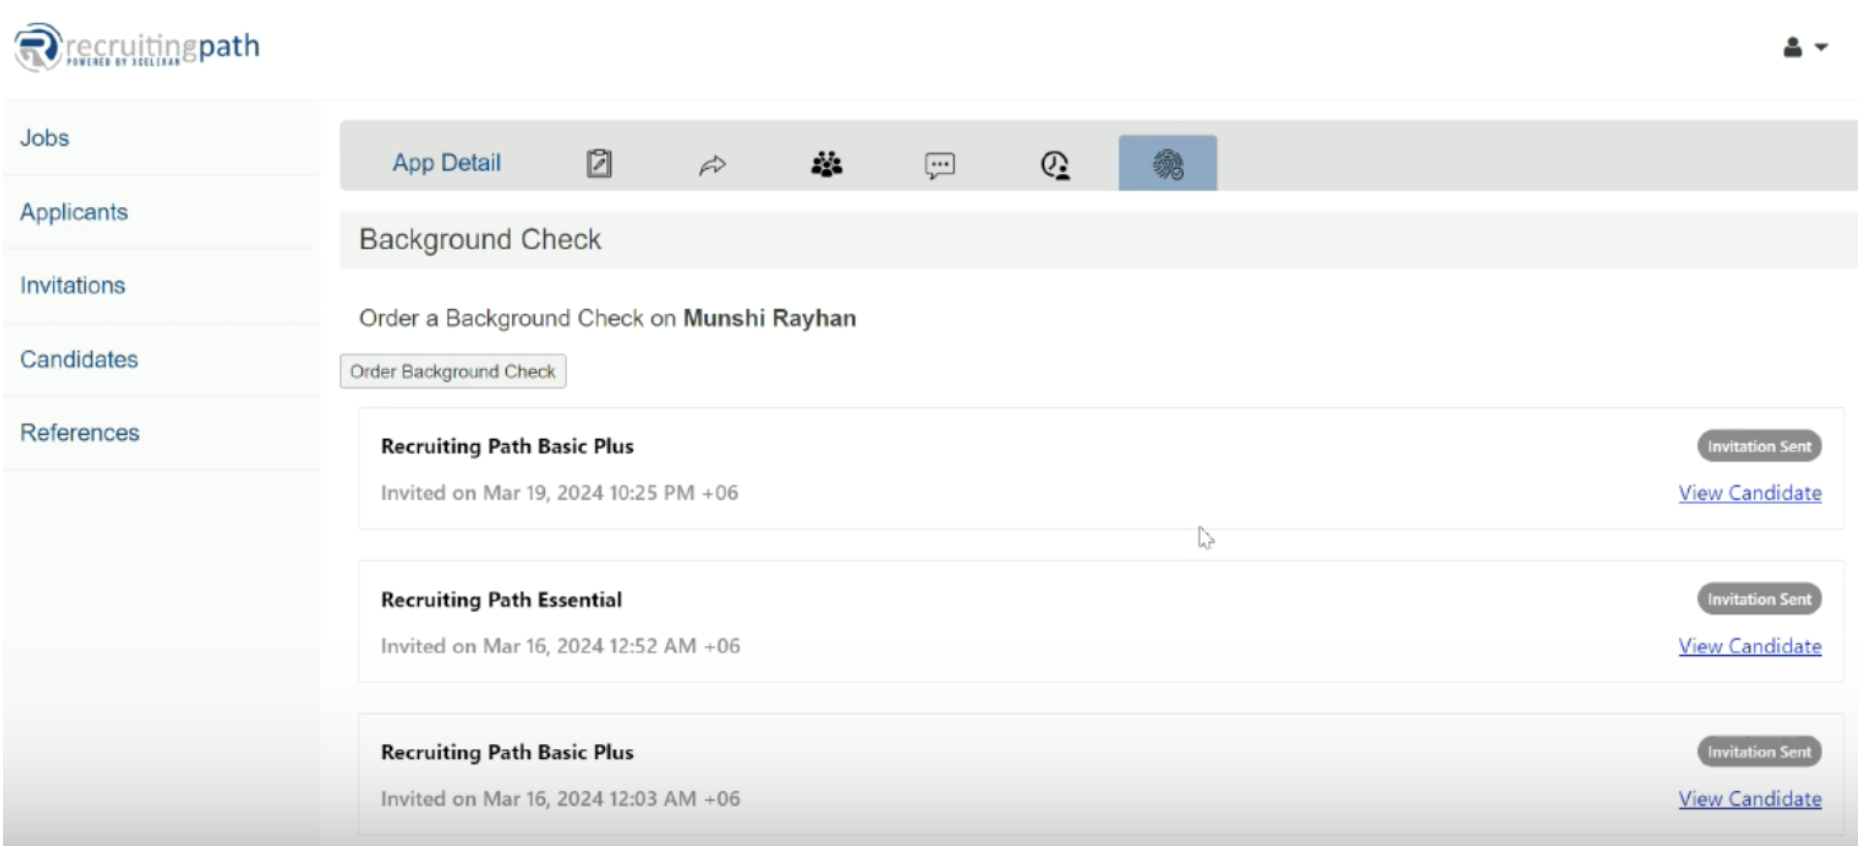Switch to the App Detail tab
This screenshot has width=1858, height=846.
coord(446,163)
